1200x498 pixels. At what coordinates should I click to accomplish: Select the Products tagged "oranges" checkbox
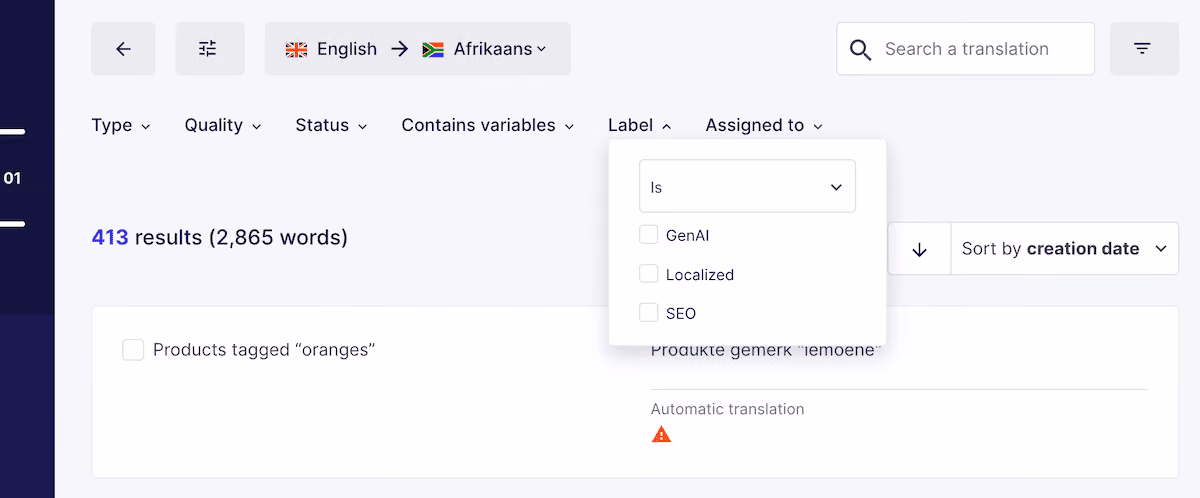point(133,350)
